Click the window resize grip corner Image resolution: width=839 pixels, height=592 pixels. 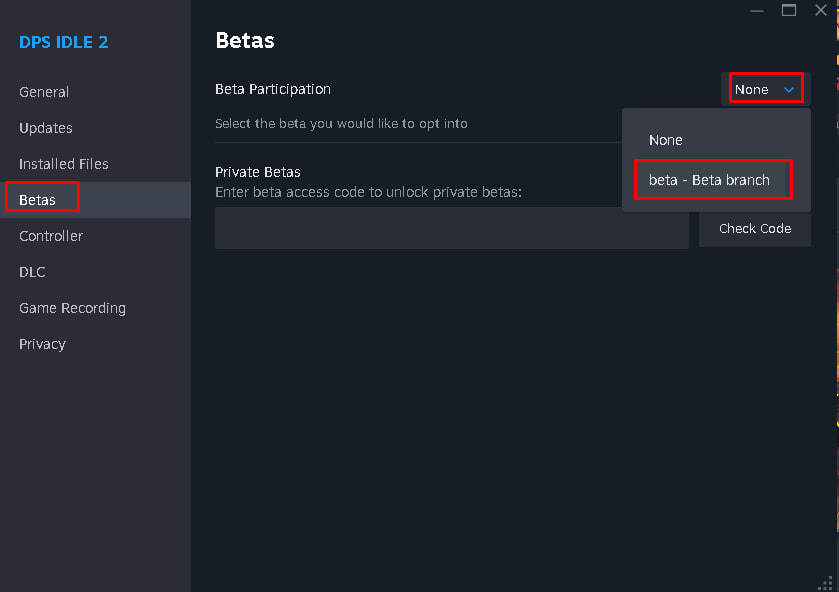tap(826, 583)
